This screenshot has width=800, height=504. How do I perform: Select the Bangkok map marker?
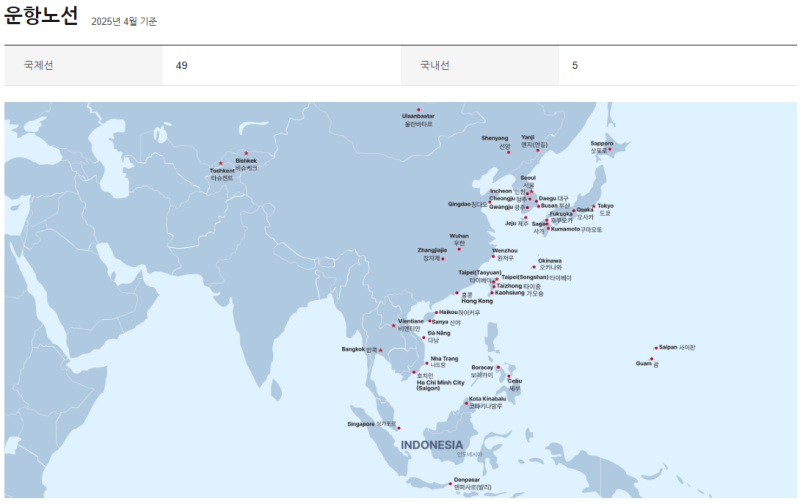380,350
